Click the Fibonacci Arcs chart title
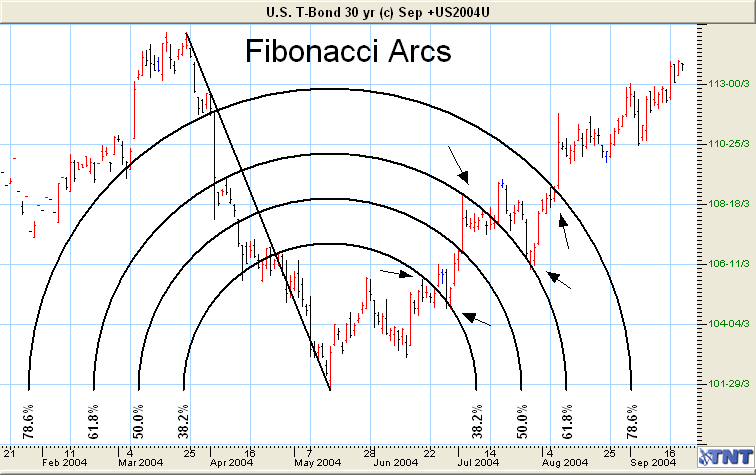 [348, 52]
